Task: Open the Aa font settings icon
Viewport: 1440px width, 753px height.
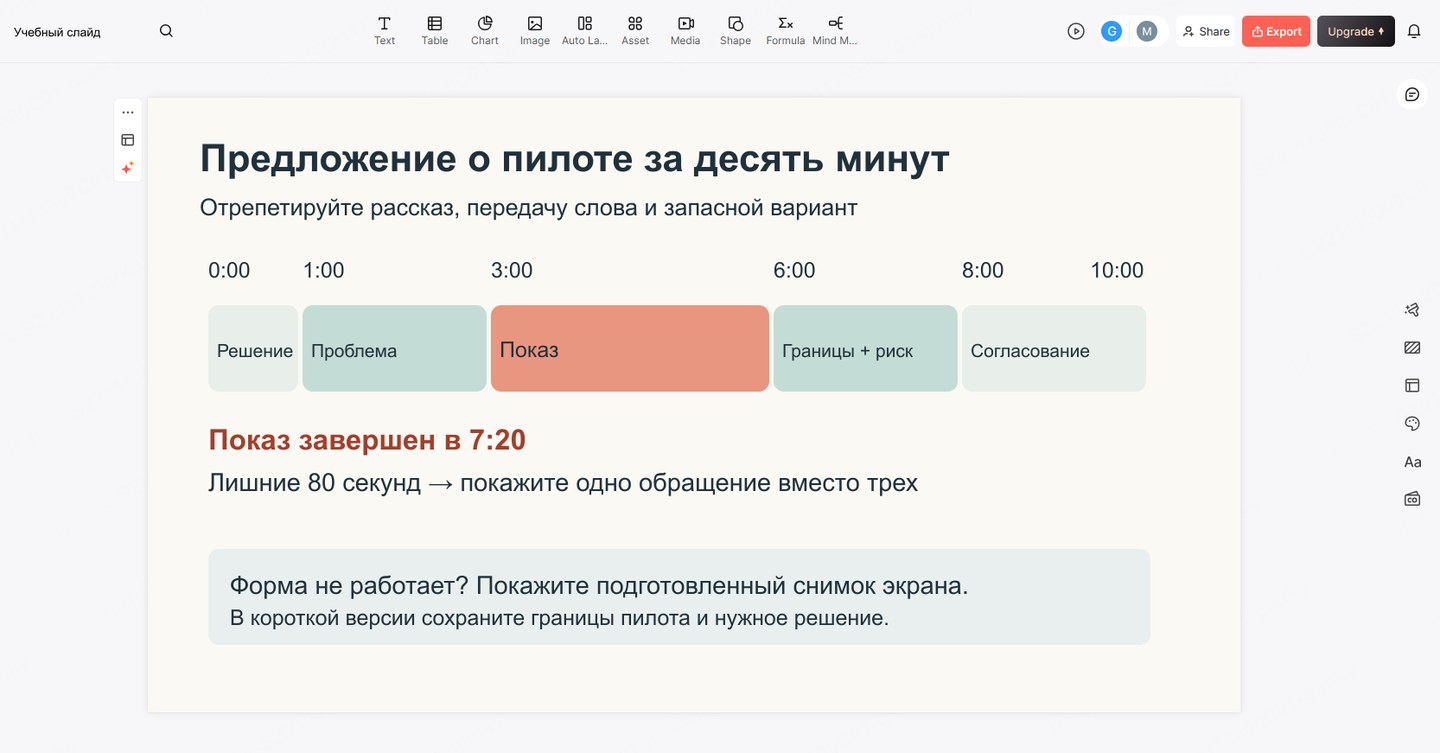Action: pyautogui.click(x=1412, y=461)
